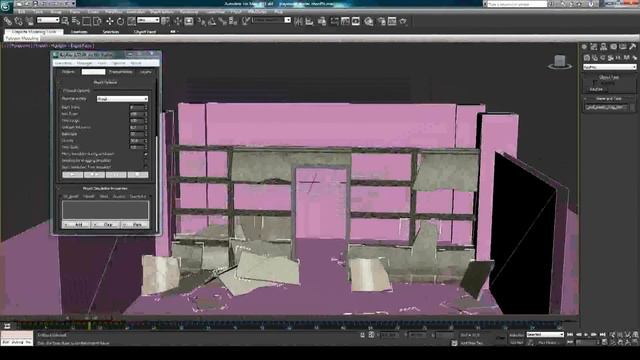Image resolution: width=640 pixels, height=360 pixels.
Task: Open the Utilities command panel tab
Action: (633, 47)
